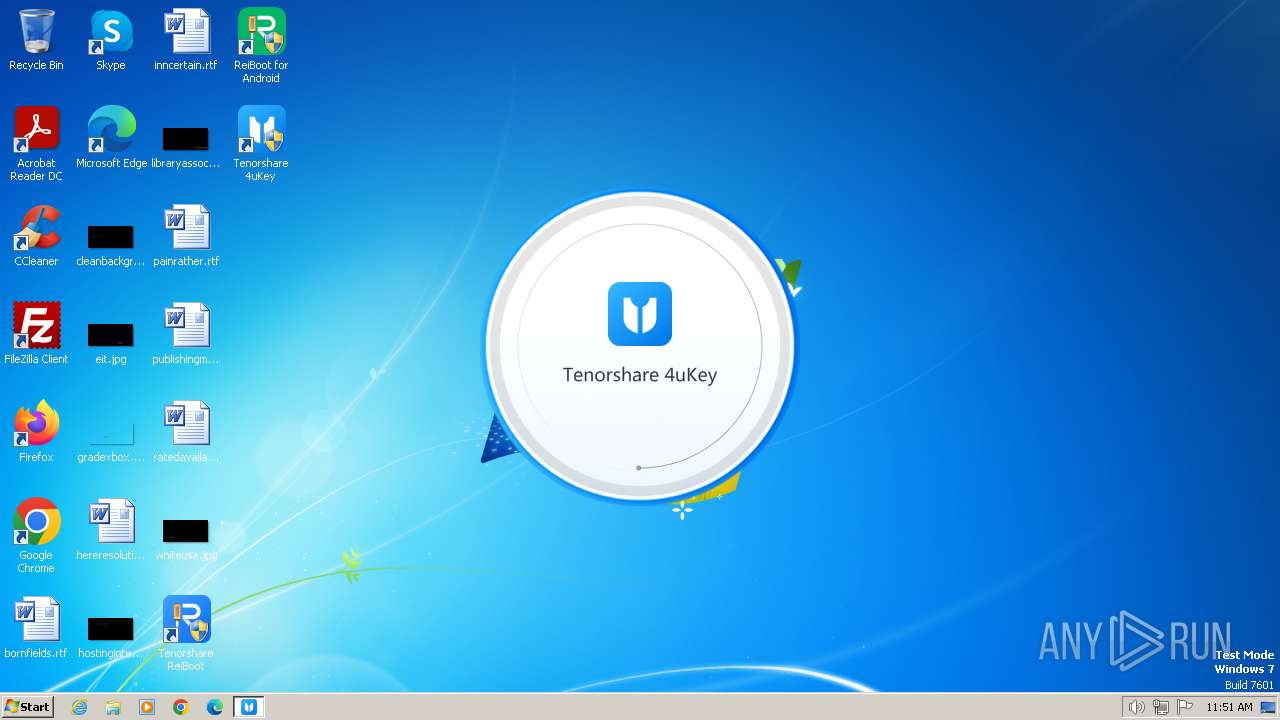
Task: Open the Recycle Bin desktop icon
Action: tap(36, 40)
